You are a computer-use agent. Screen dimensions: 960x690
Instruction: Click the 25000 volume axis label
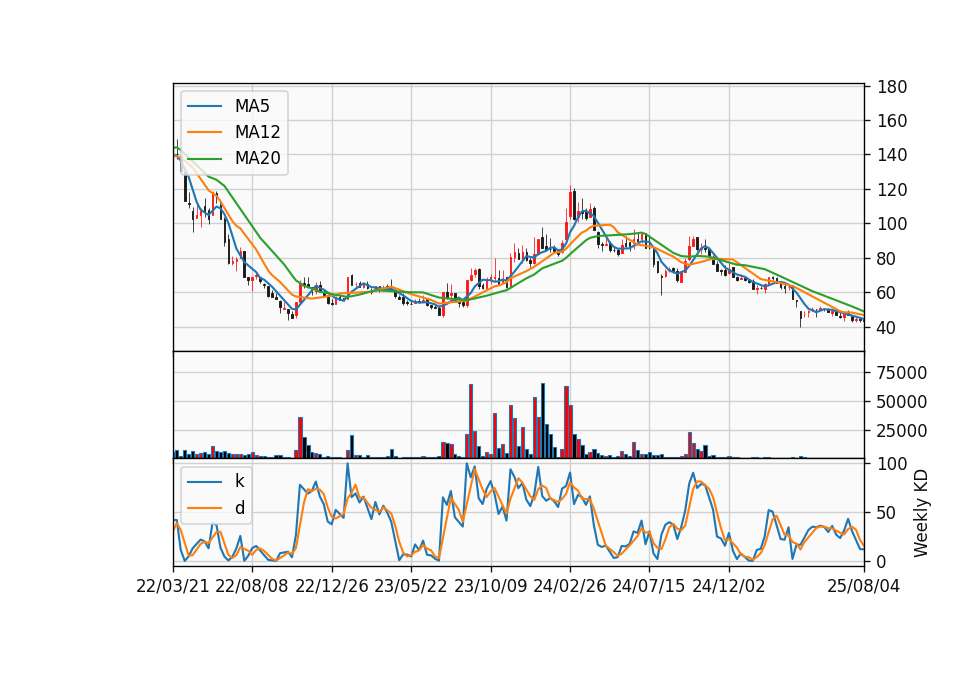902,431
